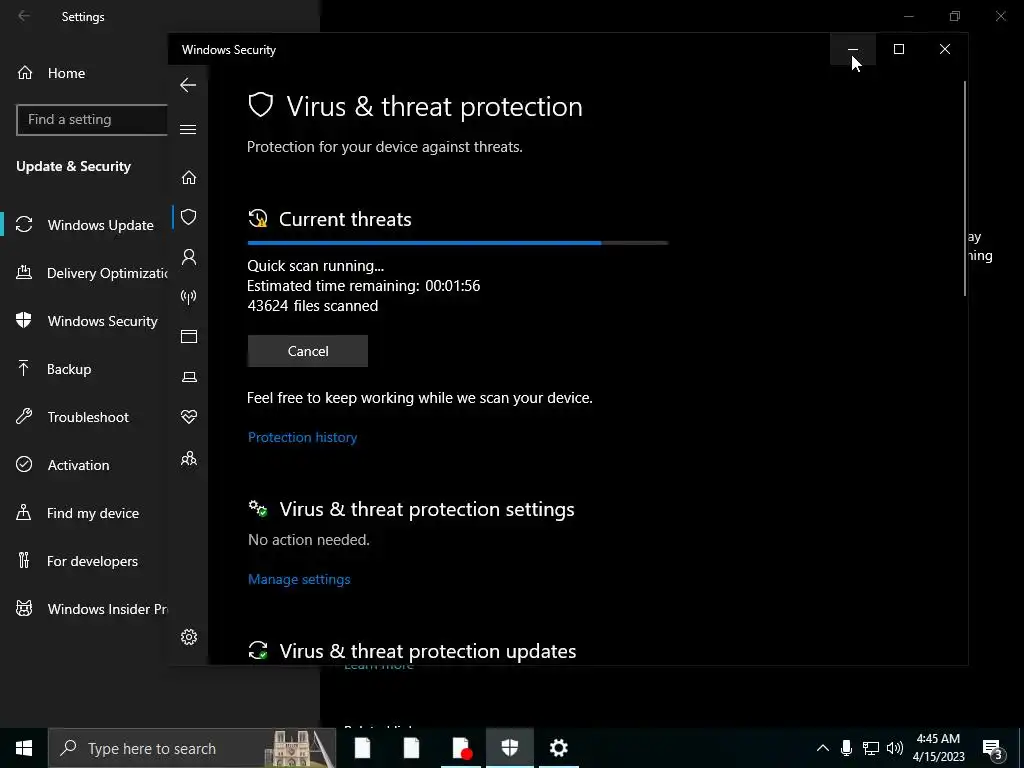
Task: Open the hamburger navigation menu
Action: 188,129
